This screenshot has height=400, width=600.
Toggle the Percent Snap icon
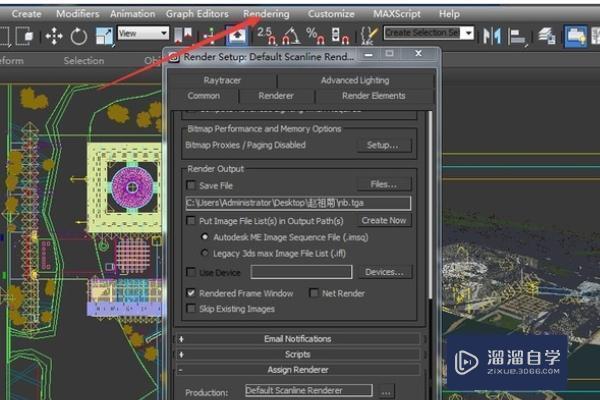(316, 36)
